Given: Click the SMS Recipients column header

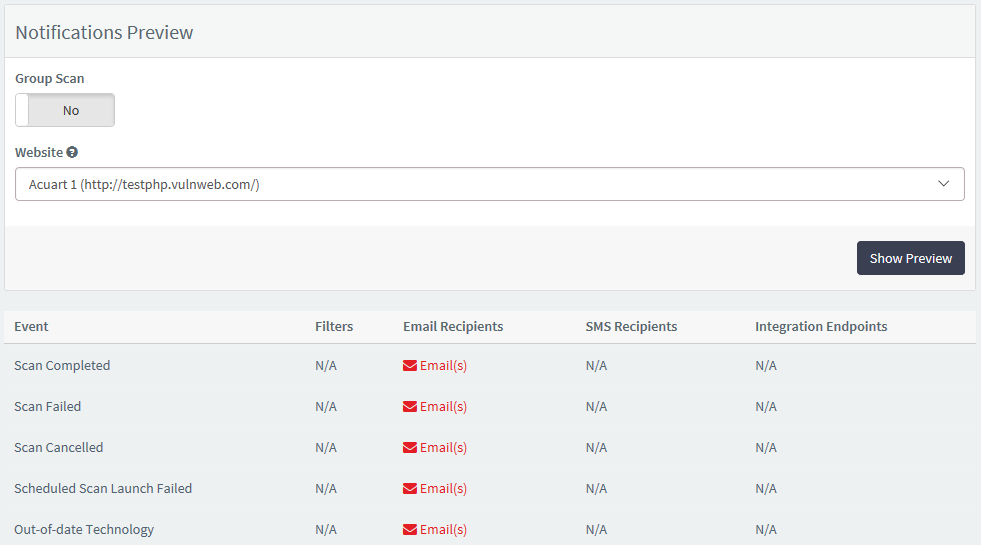Looking at the screenshot, I should (631, 327).
